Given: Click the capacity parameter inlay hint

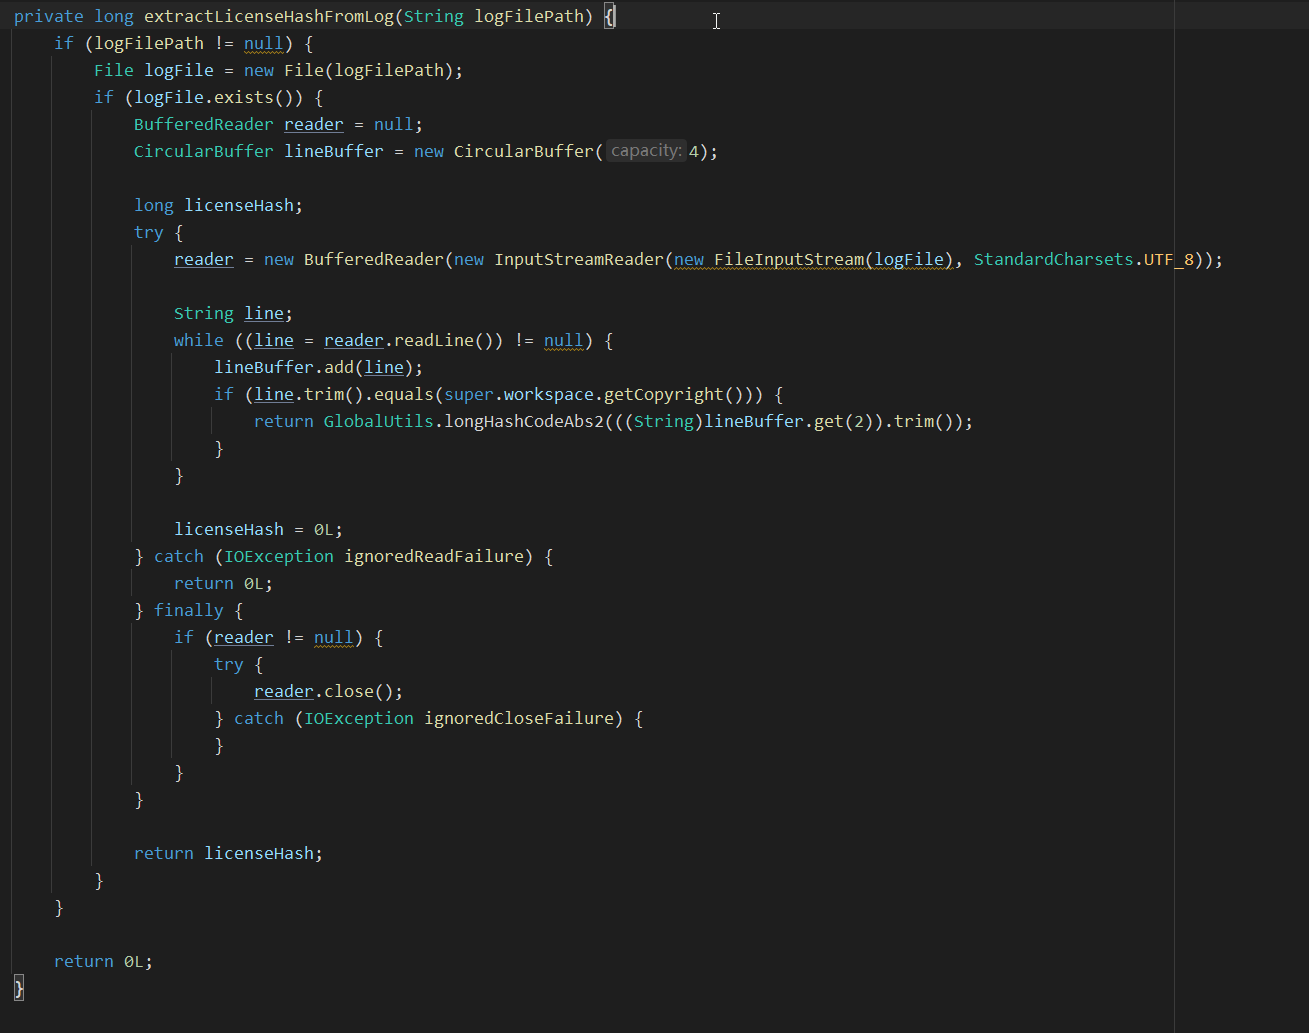Looking at the screenshot, I should pos(646,151).
